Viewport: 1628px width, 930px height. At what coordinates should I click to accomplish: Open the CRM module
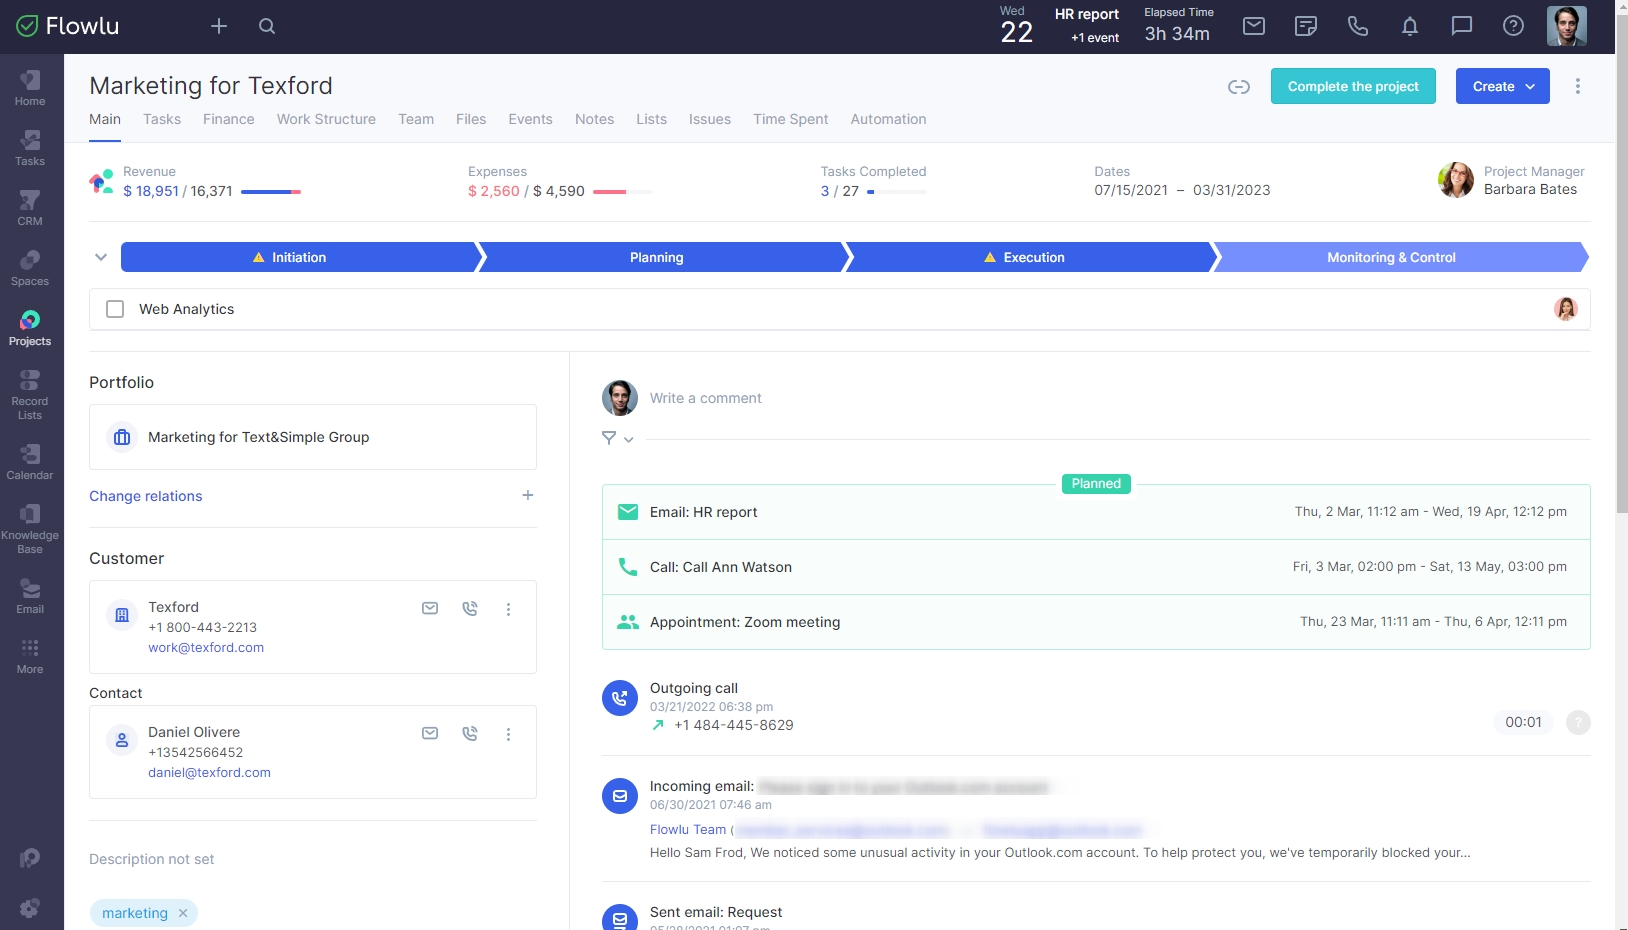click(x=30, y=208)
